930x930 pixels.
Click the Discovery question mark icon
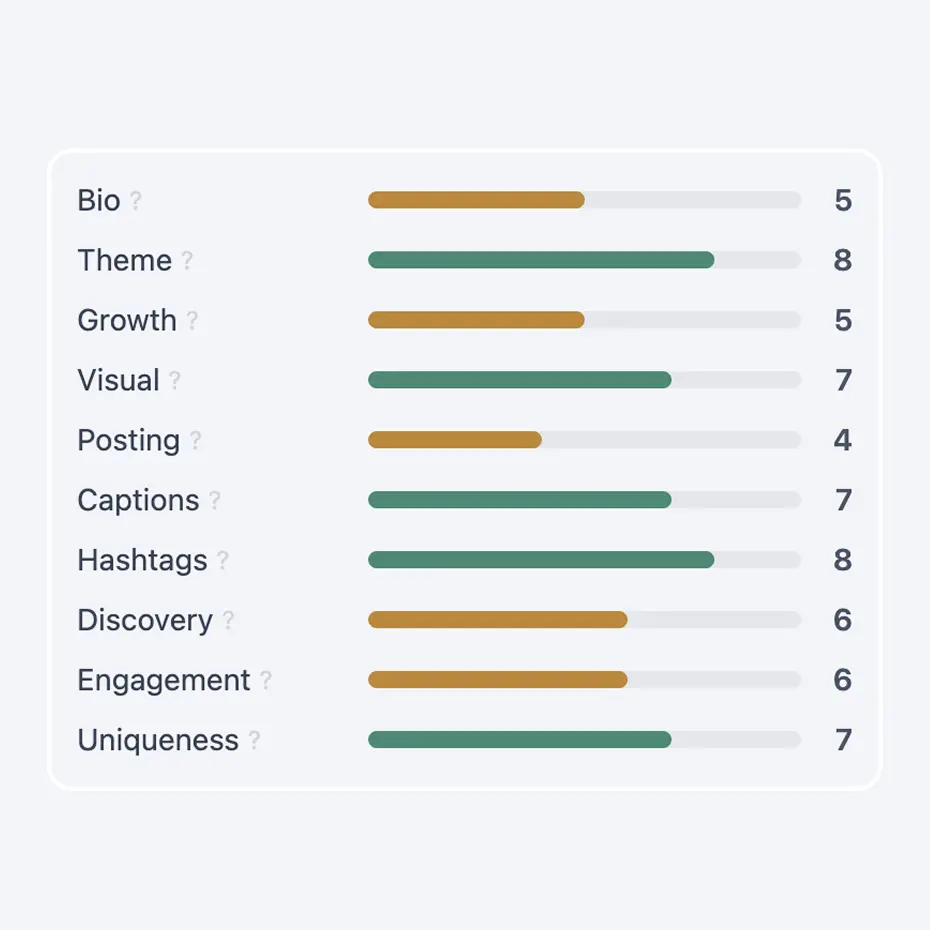[x=227, y=622]
